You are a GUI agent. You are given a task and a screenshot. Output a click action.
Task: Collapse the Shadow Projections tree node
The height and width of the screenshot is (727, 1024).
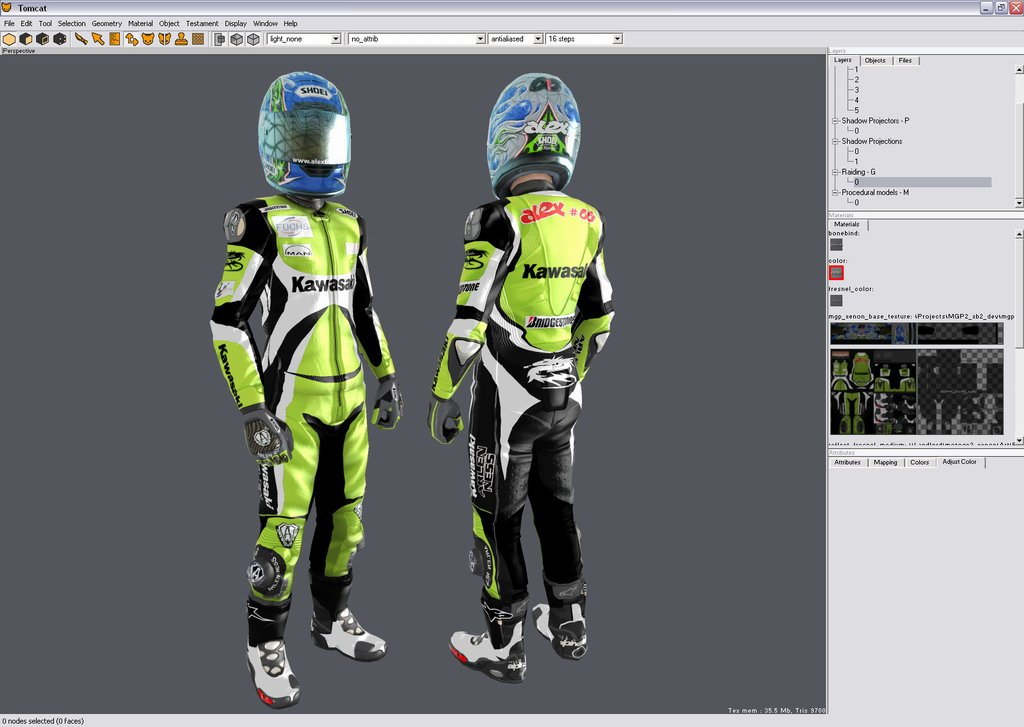[x=835, y=141]
